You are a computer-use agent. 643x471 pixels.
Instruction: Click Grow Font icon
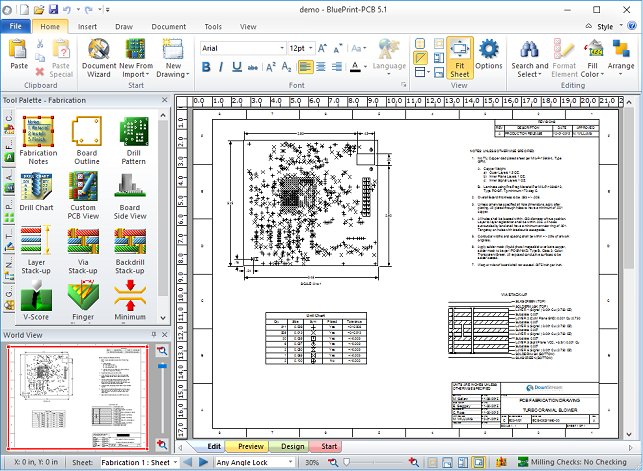tap(322, 48)
